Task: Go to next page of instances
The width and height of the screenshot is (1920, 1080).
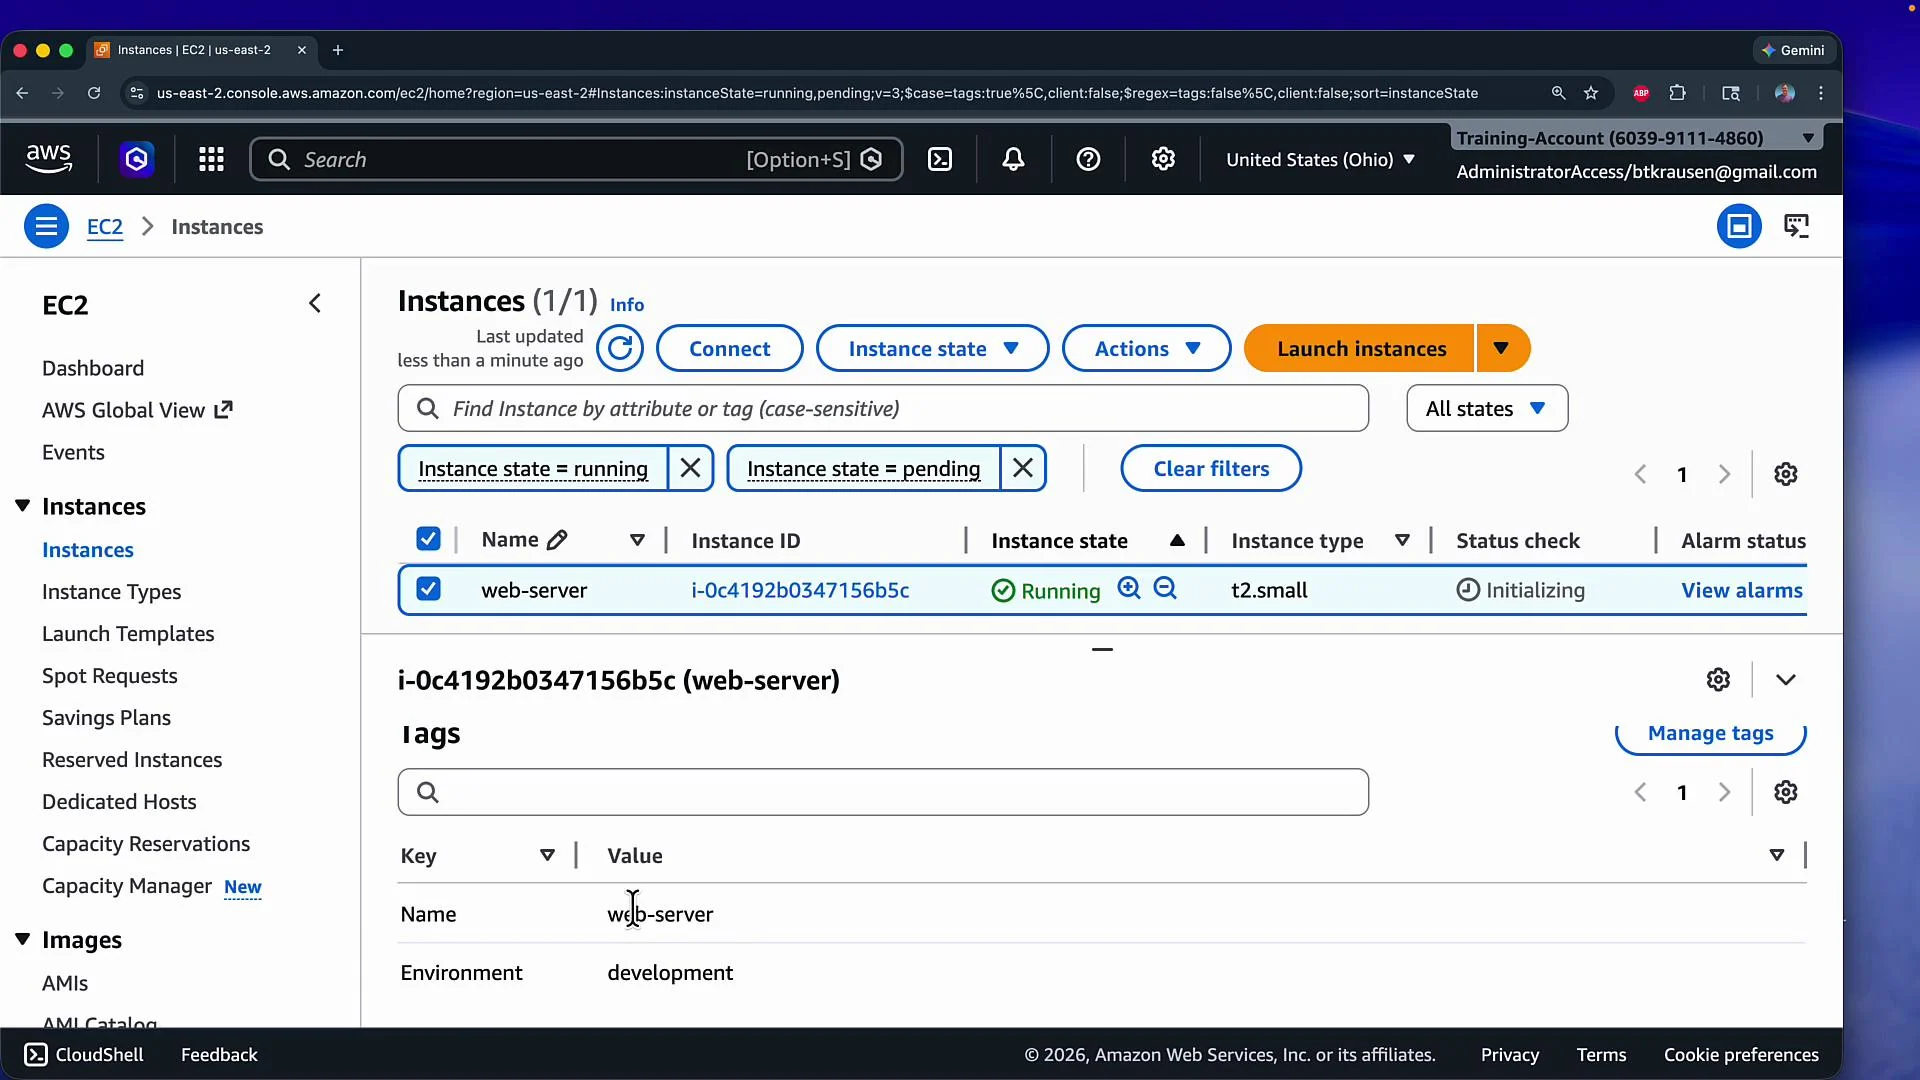Action: (1724, 474)
